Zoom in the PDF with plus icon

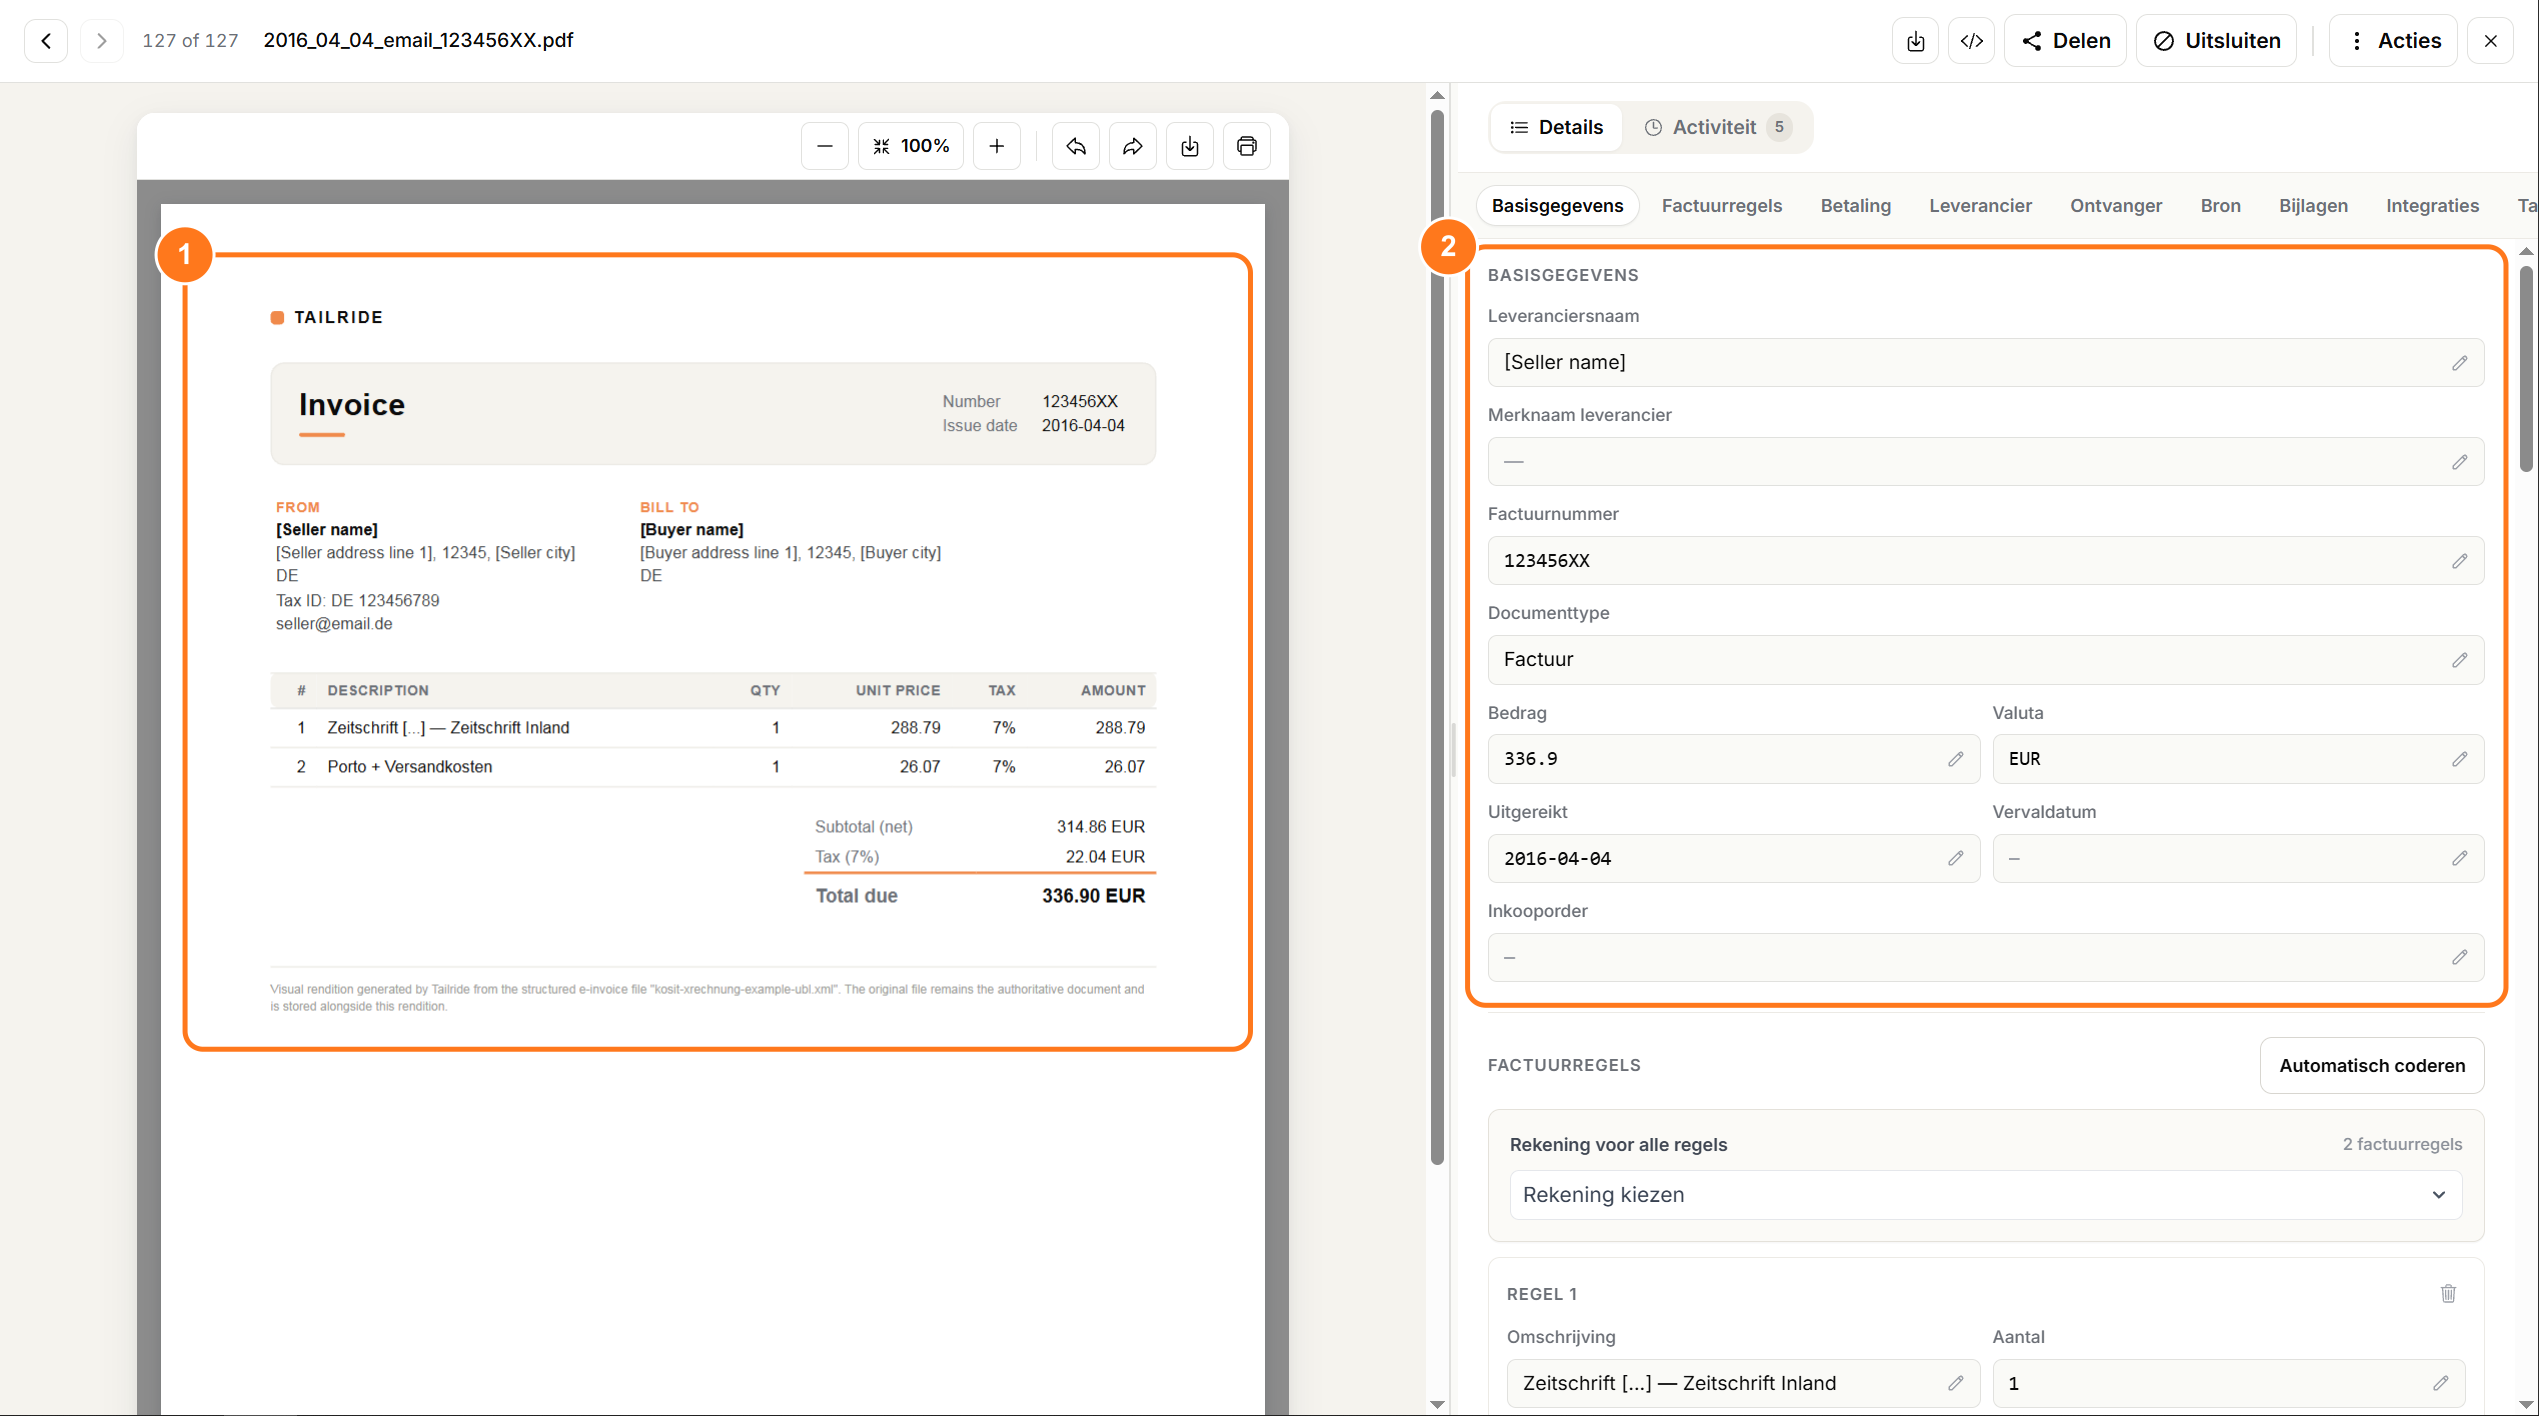coord(996,146)
